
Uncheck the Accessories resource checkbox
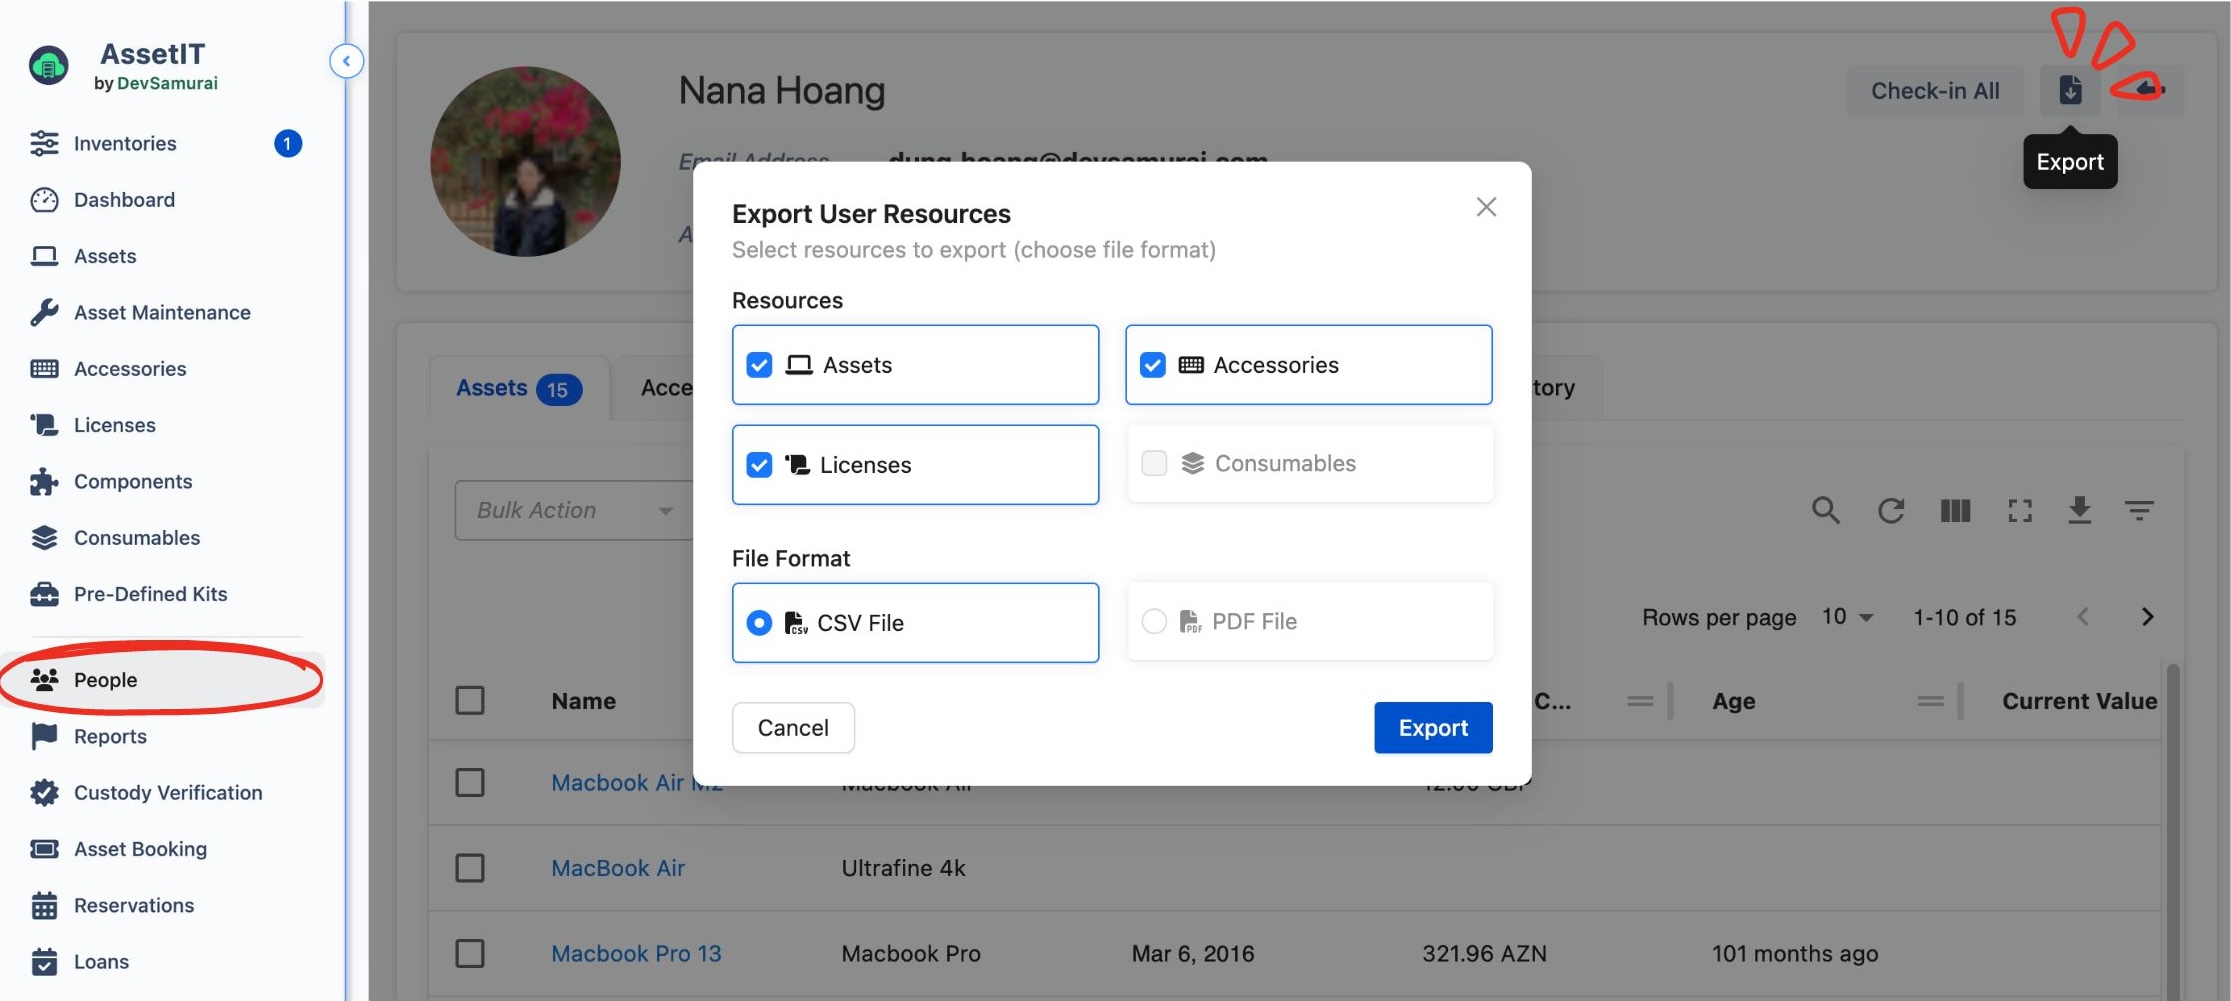1153,365
